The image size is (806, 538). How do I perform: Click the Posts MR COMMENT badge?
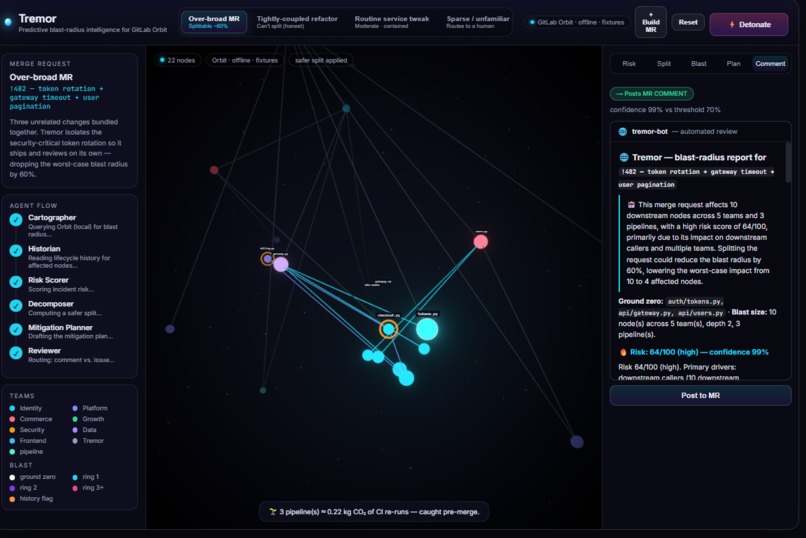651,94
